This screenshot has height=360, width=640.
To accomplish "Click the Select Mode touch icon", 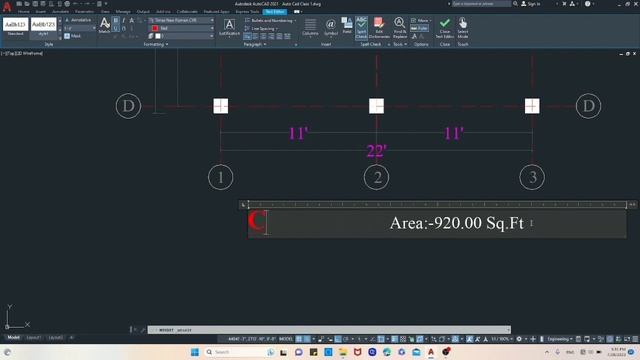I will (463, 28).
